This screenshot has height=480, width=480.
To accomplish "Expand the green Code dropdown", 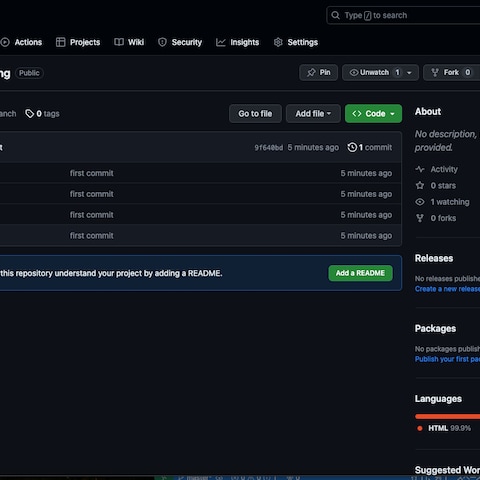I will [x=373, y=114].
